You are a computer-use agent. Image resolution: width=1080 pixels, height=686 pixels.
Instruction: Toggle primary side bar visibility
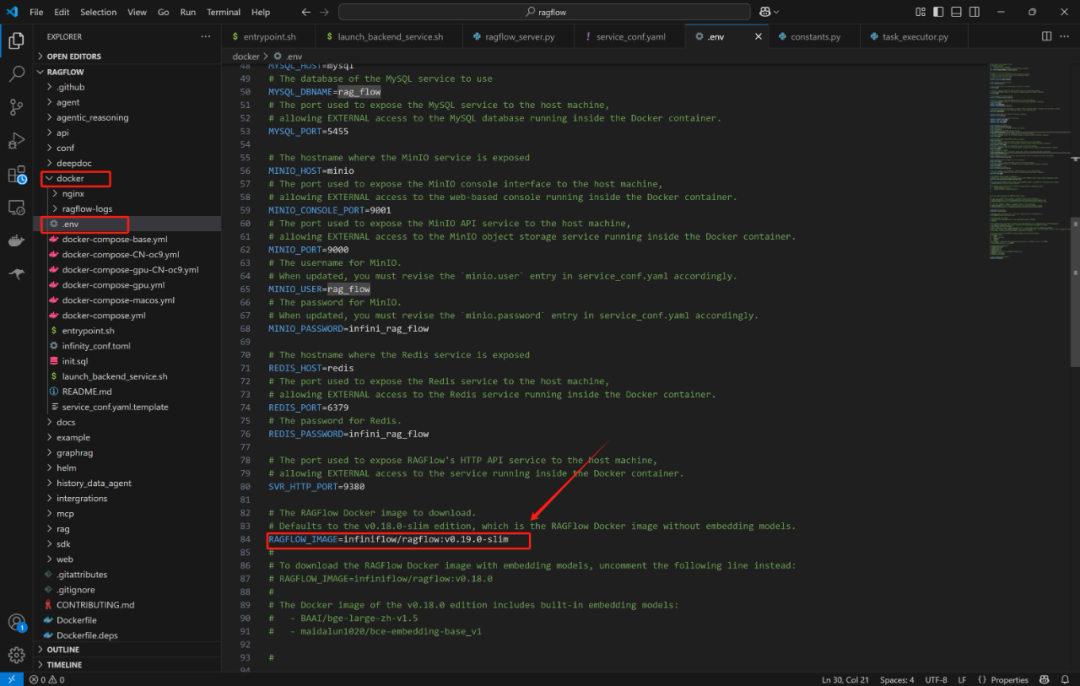coord(938,12)
